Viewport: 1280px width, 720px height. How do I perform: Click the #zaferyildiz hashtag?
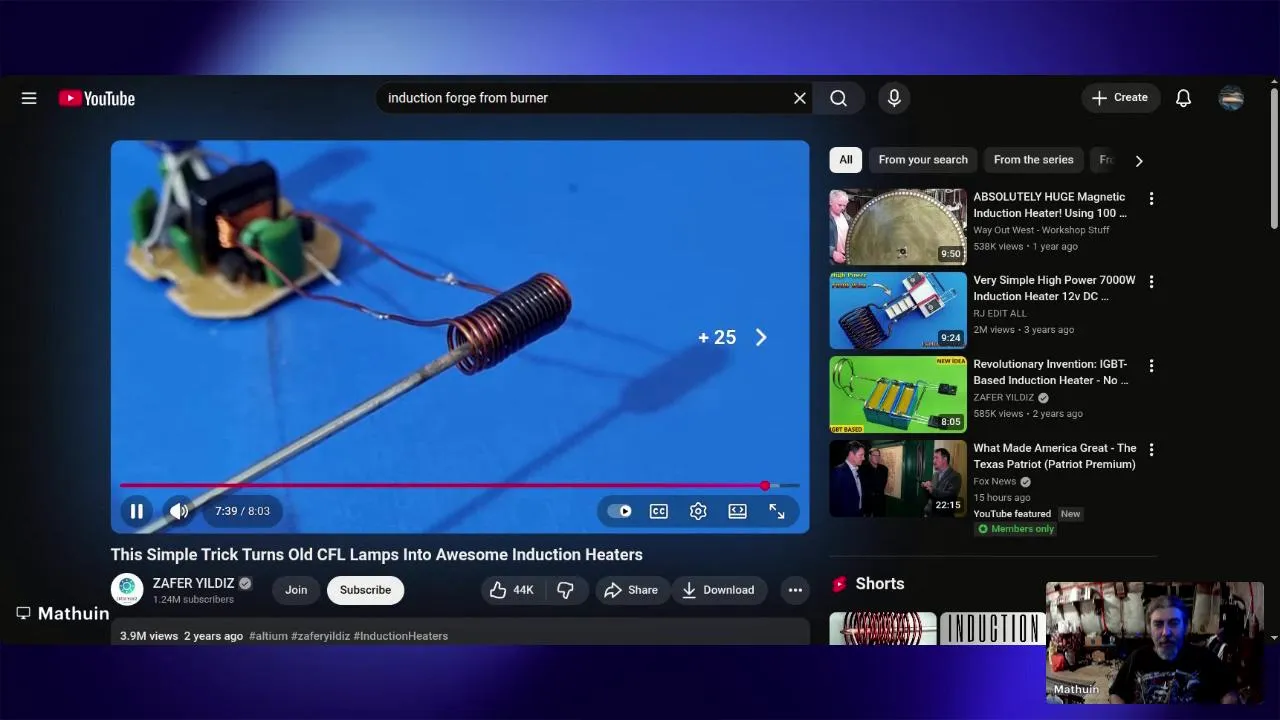click(x=320, y=636)
